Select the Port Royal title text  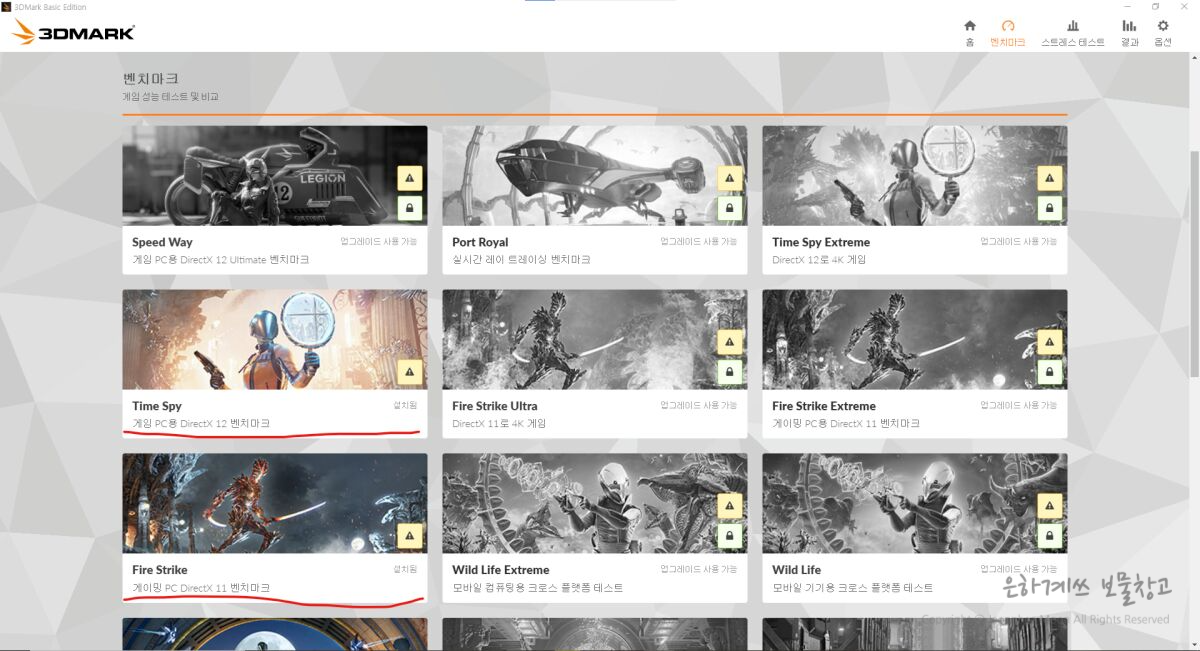pos(480,242)
